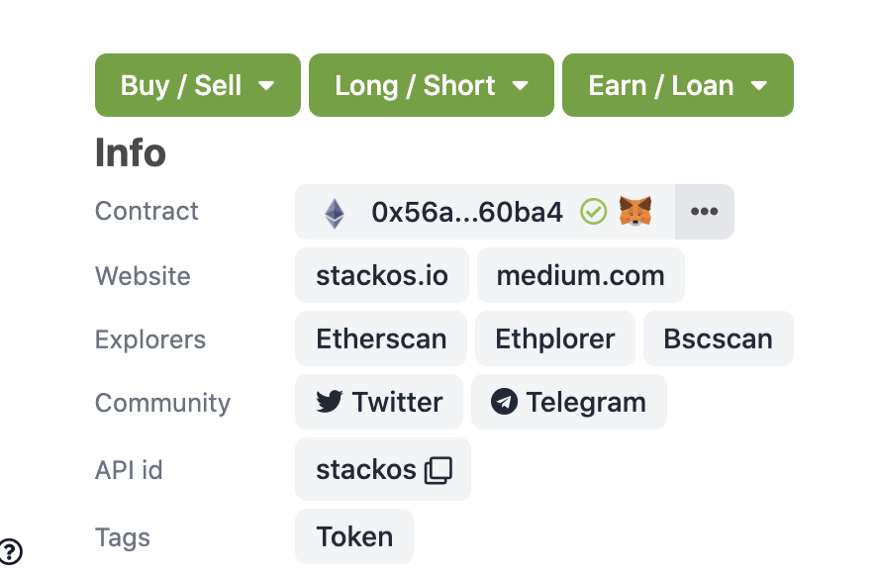Click the Twitter bird icon
Viewport: 875px width, 574px height.
point(329,402)
